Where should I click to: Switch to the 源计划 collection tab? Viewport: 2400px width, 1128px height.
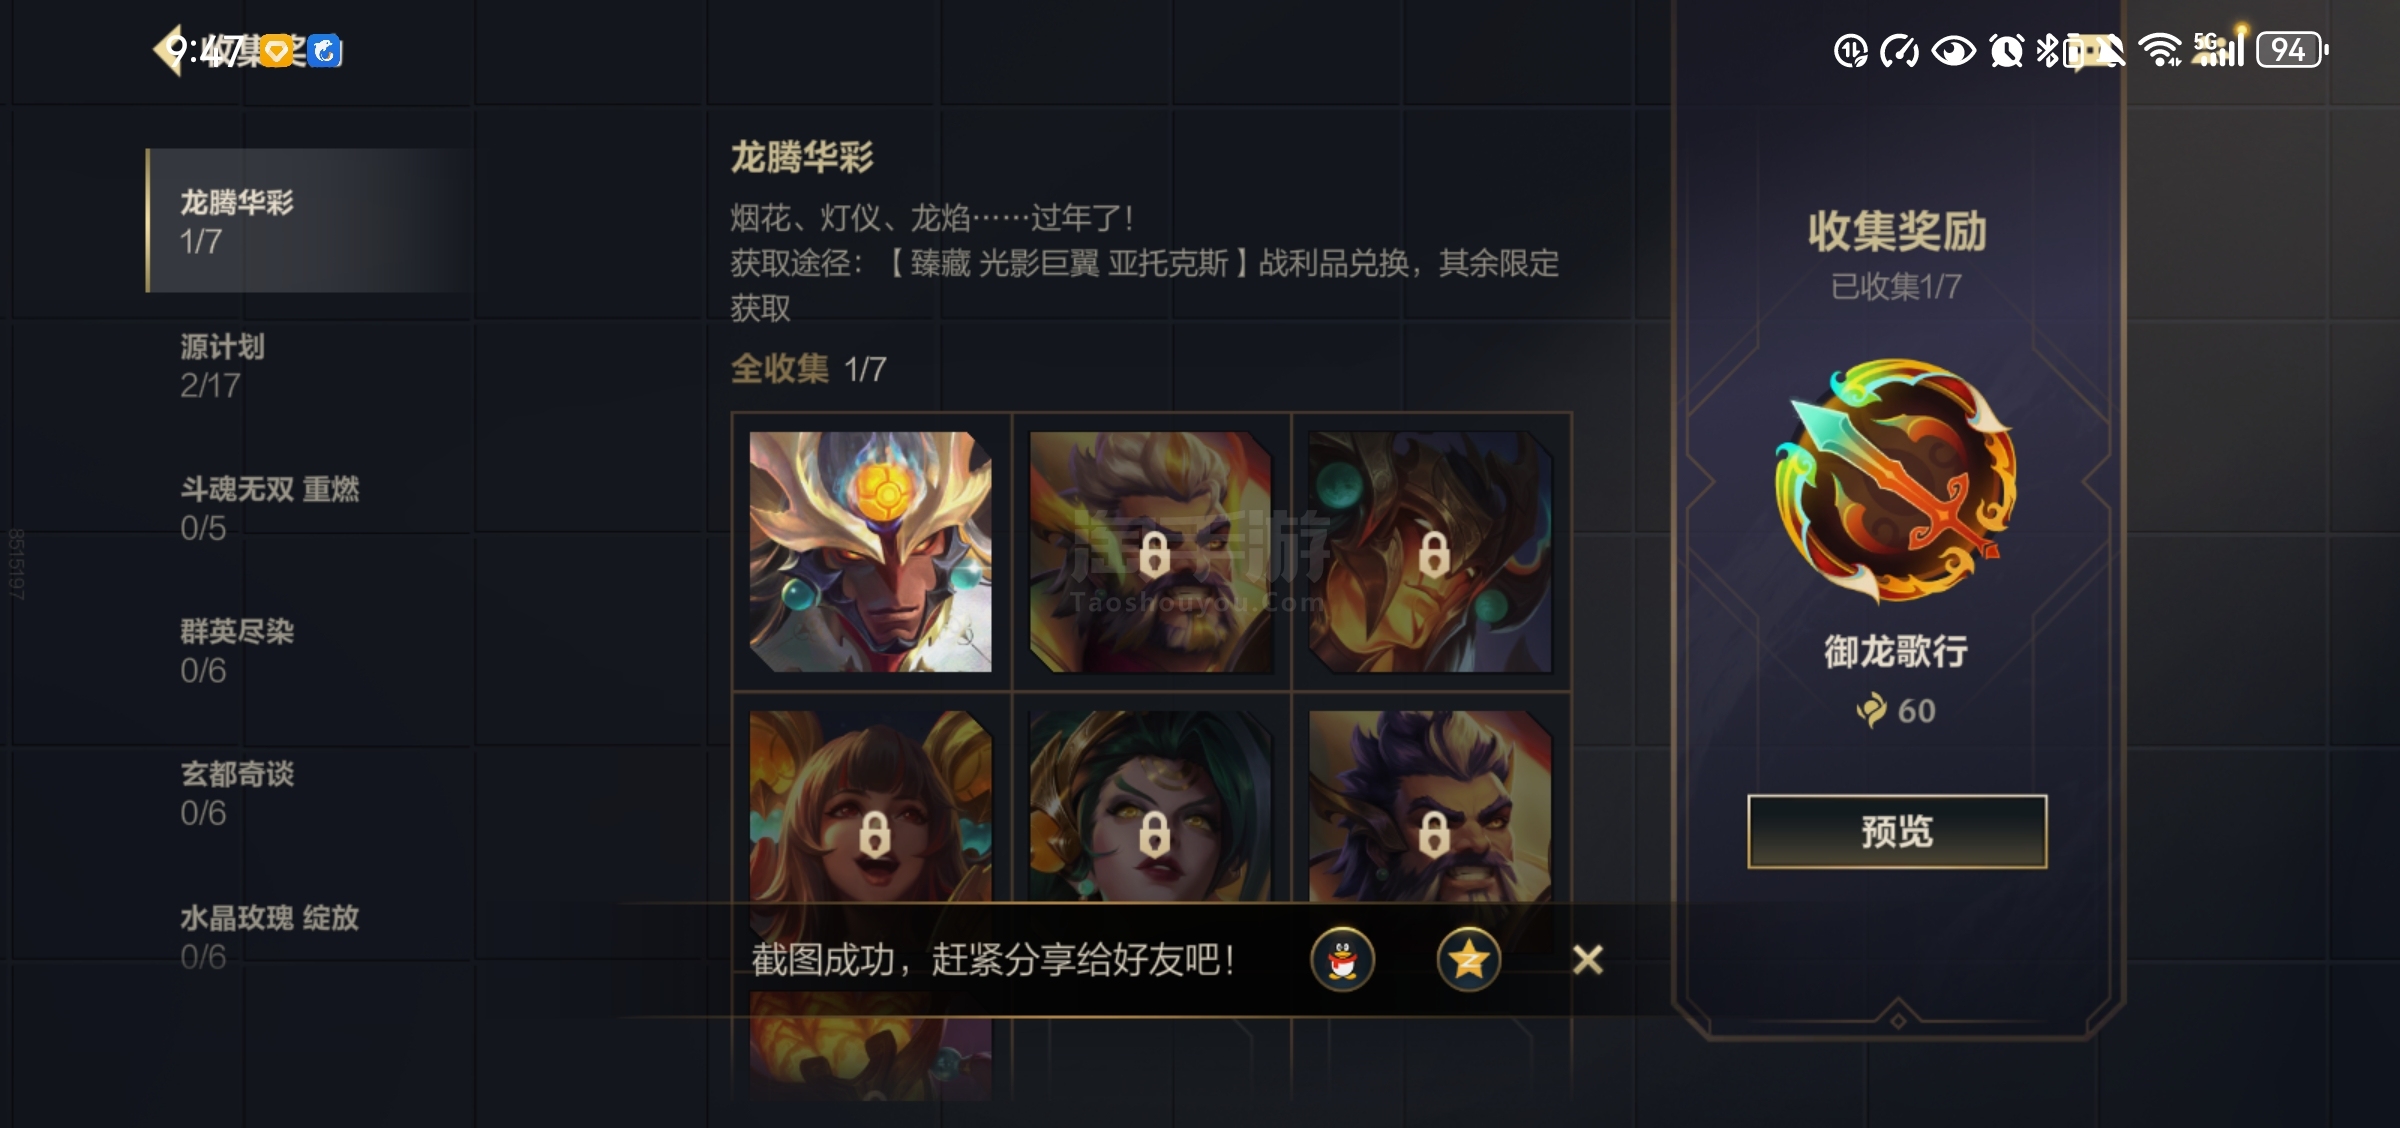[x=310, y=365]
